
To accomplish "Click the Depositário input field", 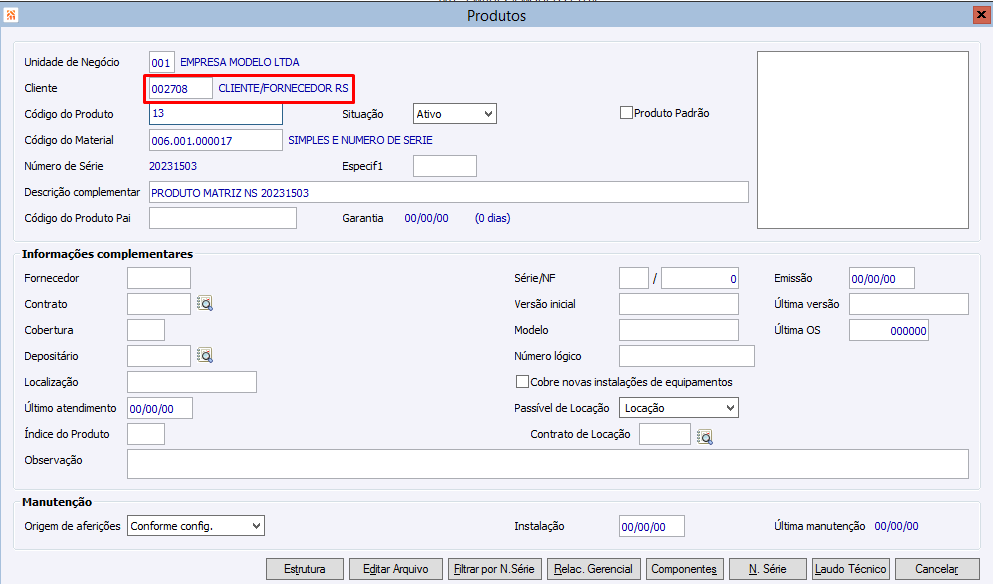I will (158, 356).
